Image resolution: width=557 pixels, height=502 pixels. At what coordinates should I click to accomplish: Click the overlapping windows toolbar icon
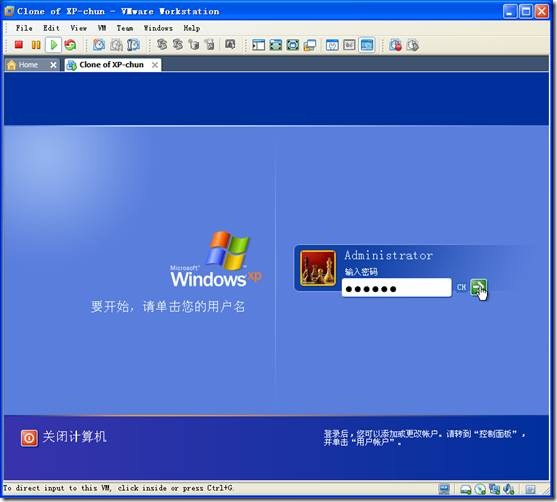pos(310,45)
